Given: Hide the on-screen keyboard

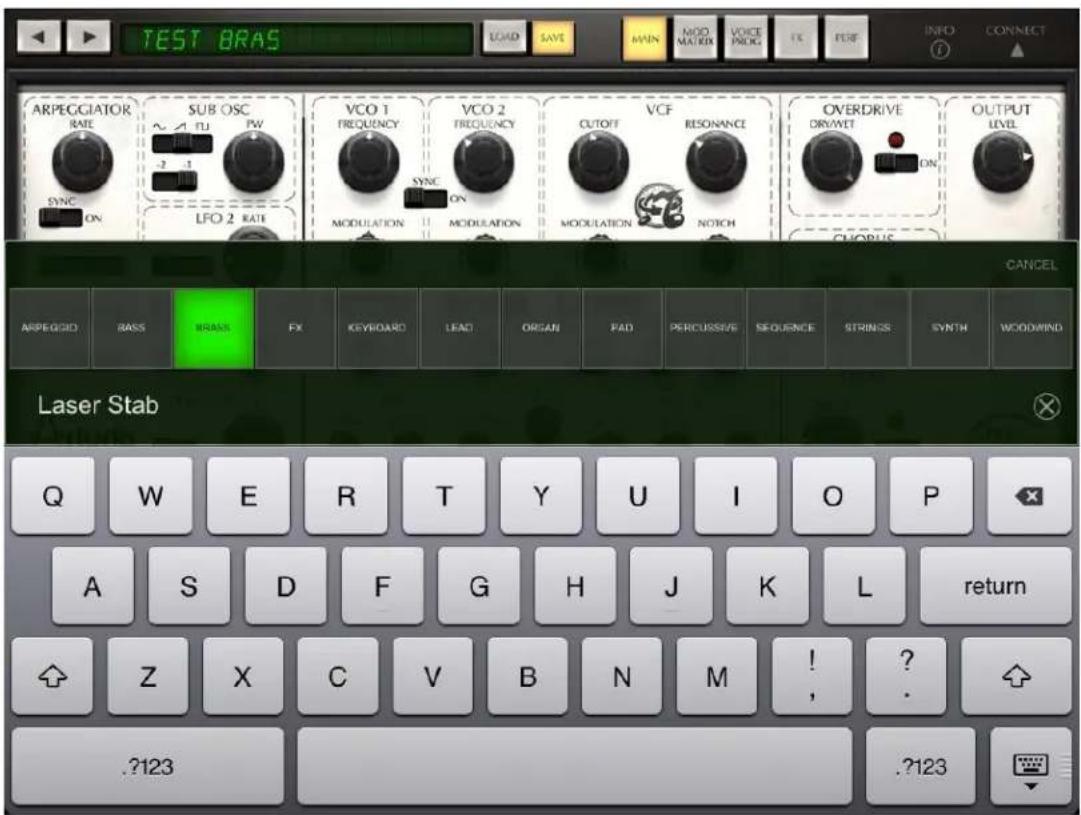Looking at the screenshot, I should [x=1030, y=767].
